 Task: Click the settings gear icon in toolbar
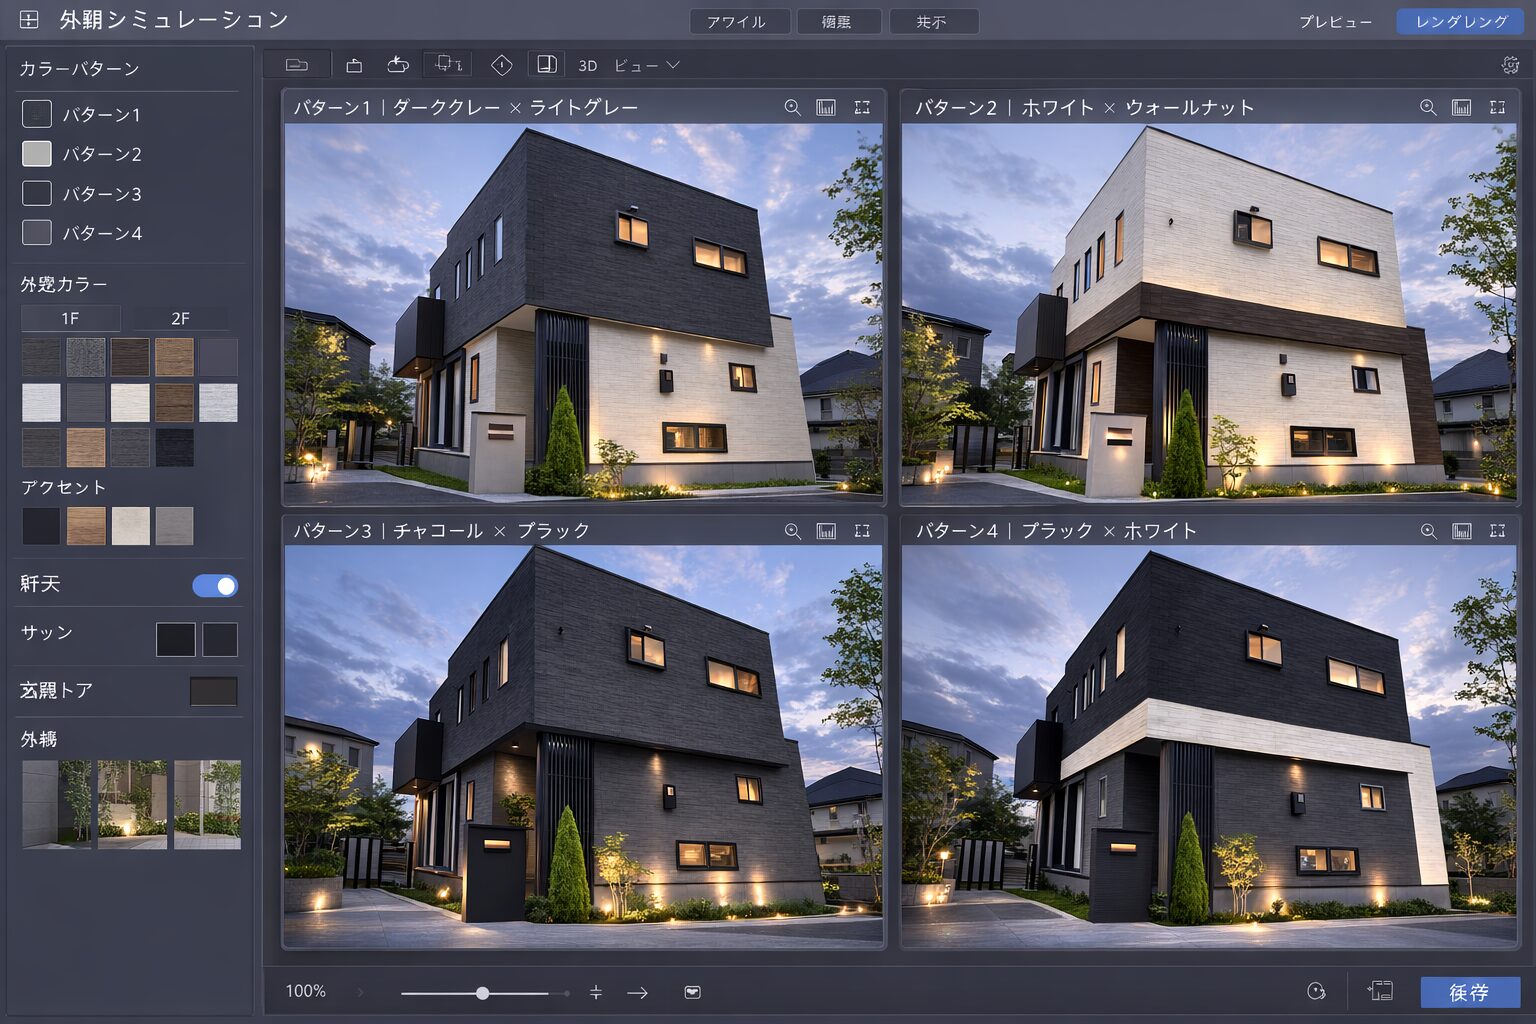[1510, 65]
